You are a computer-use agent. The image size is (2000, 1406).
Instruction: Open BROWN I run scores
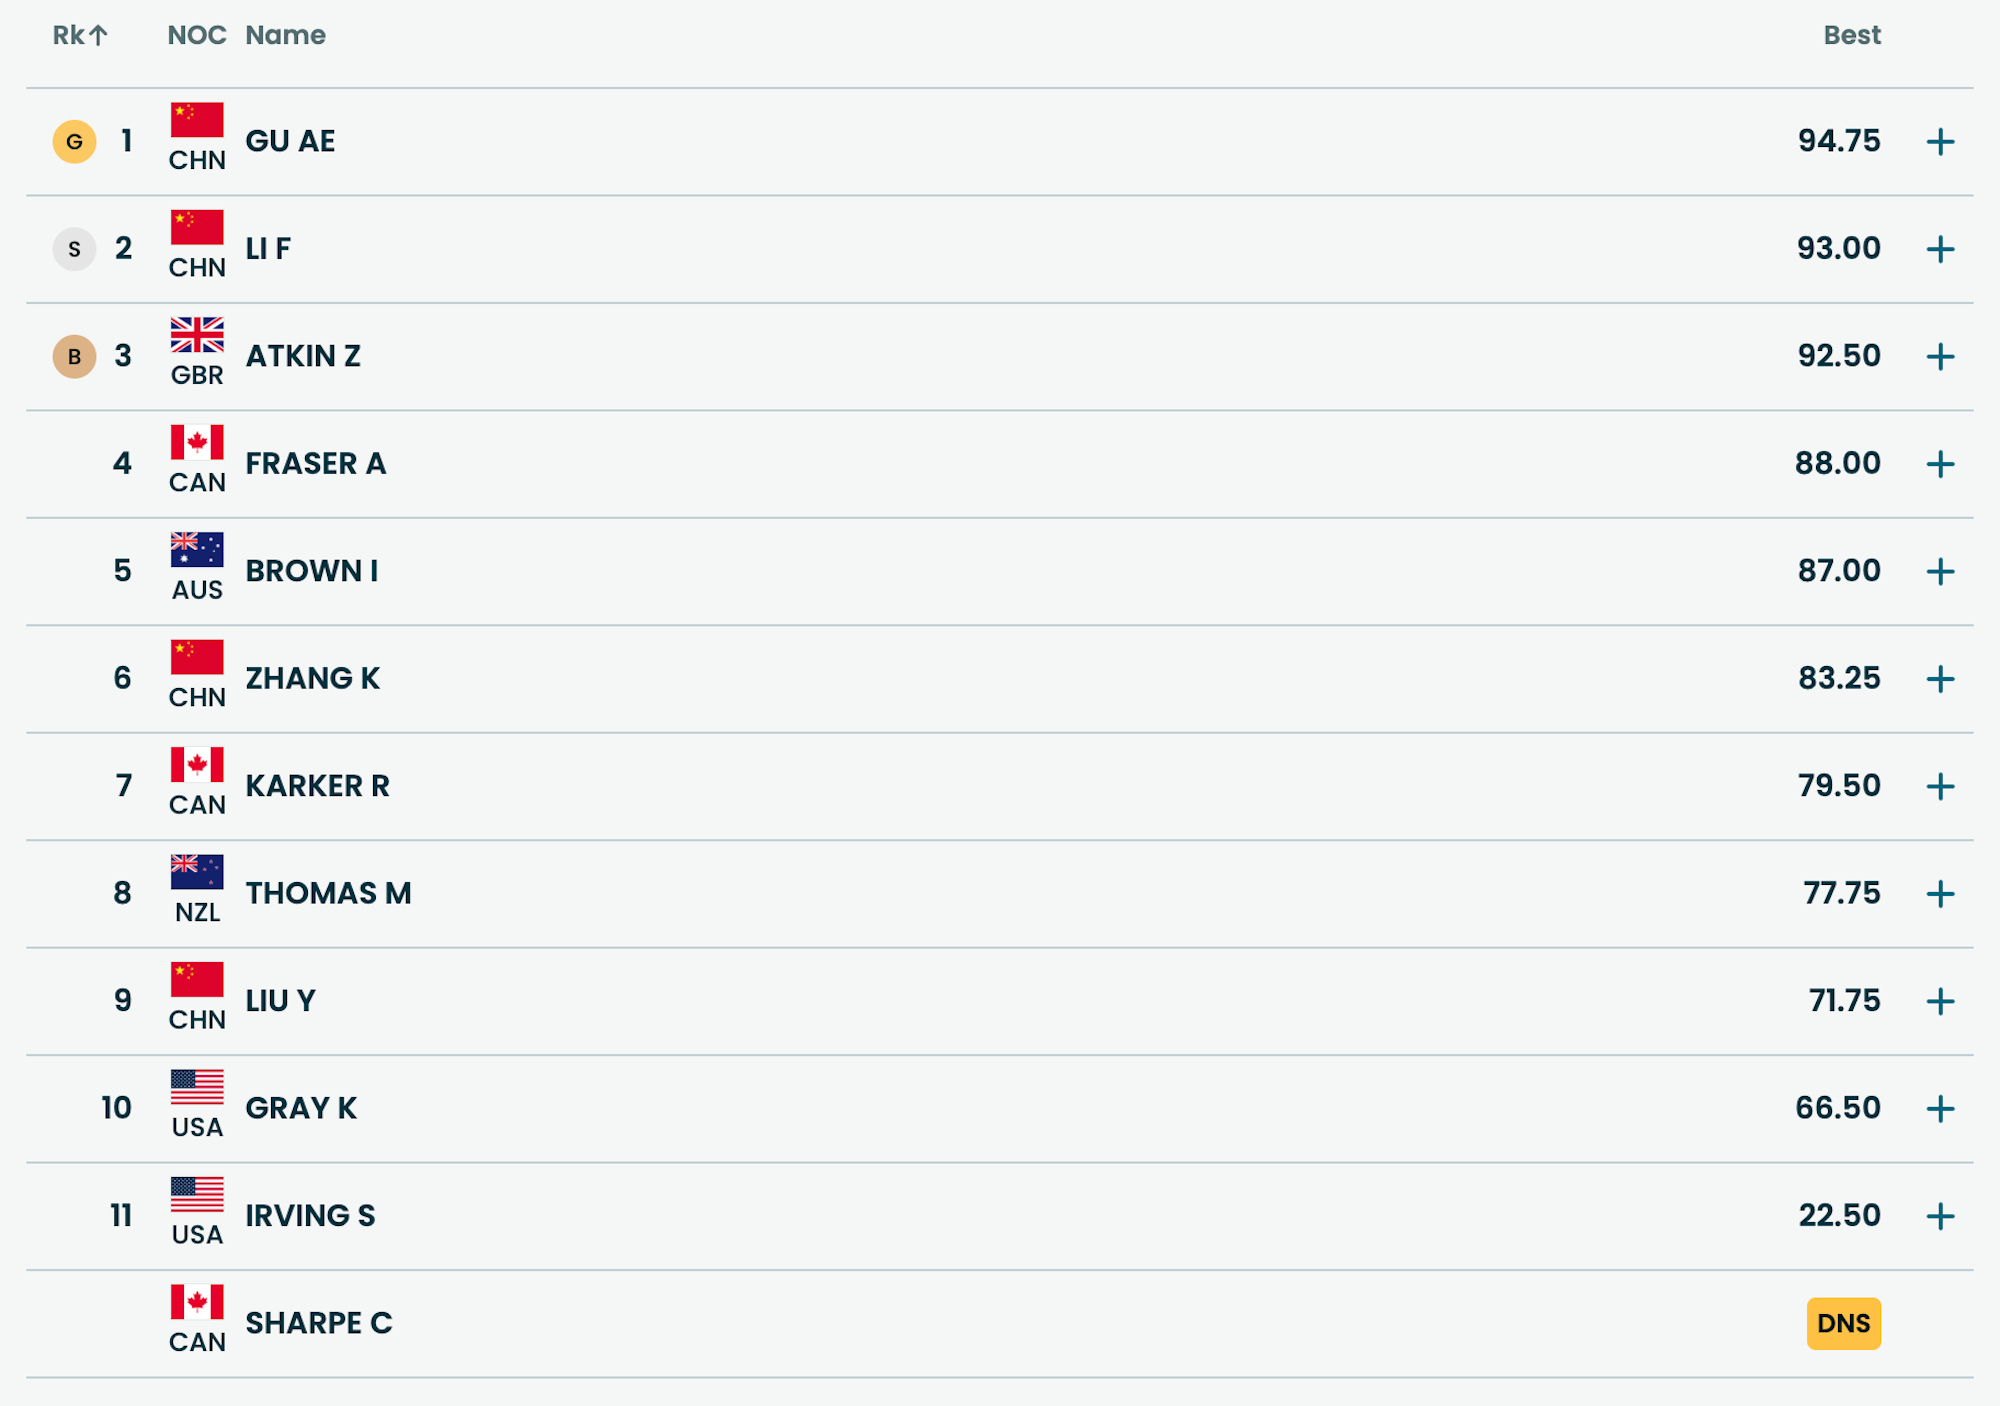tap(1940, 572)
